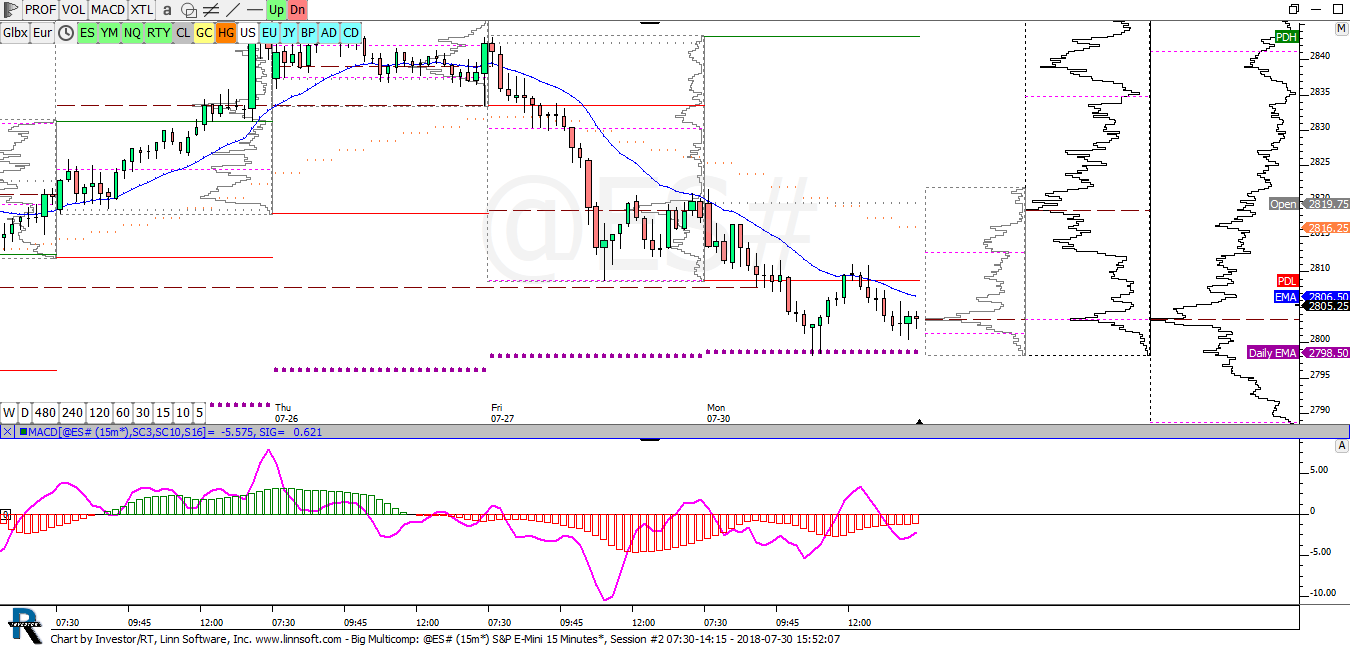Click the green square beside the MACD label

pyautogui.click(x=24, y=432)
